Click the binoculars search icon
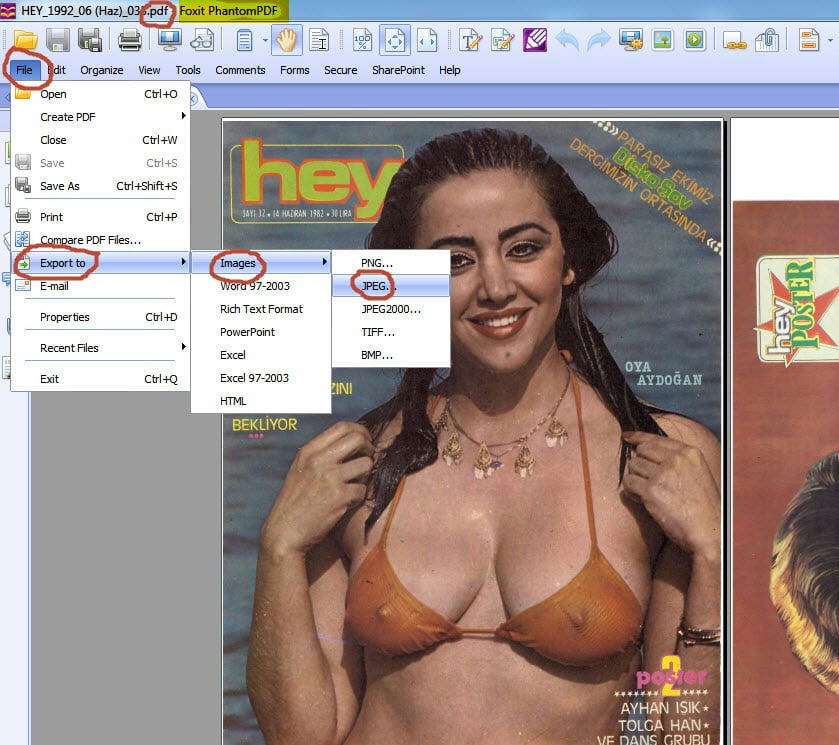 click(x=202, y=40)
